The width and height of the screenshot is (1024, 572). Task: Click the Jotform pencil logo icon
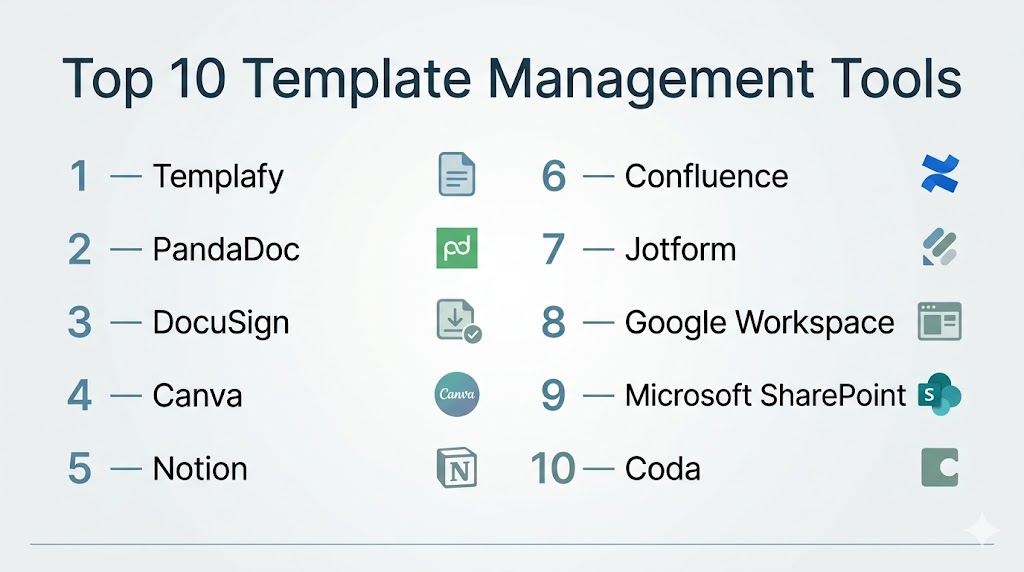pos(939,248)
